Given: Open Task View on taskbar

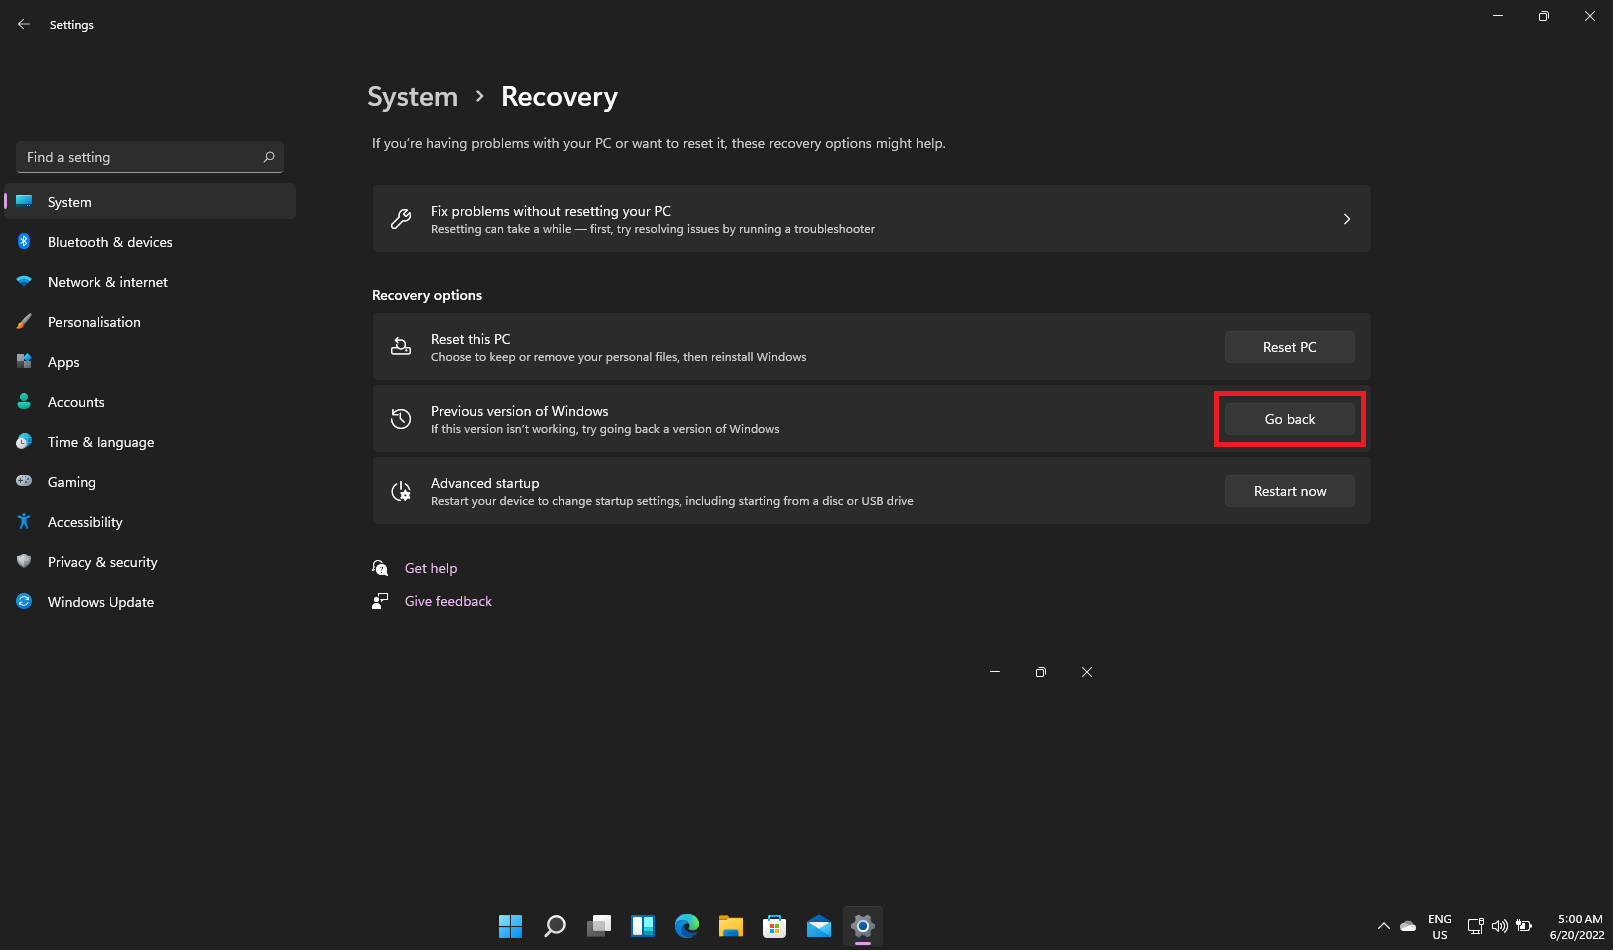Looking at the screenshot, I should [x=599, y=926].
